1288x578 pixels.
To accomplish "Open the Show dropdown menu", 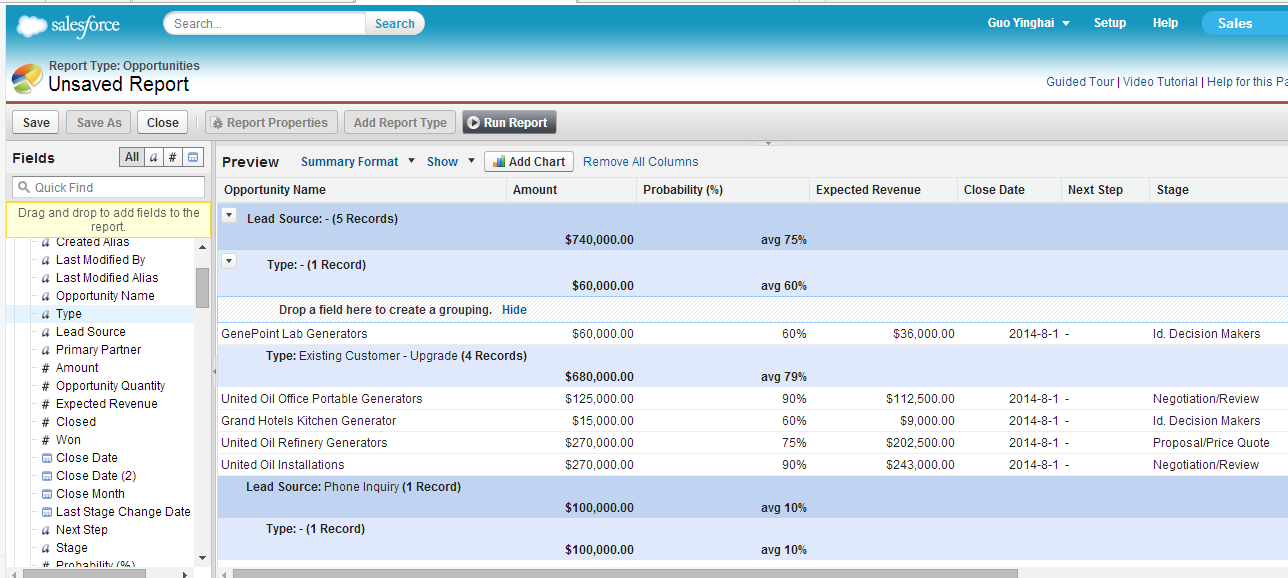I will coord(451,161).
